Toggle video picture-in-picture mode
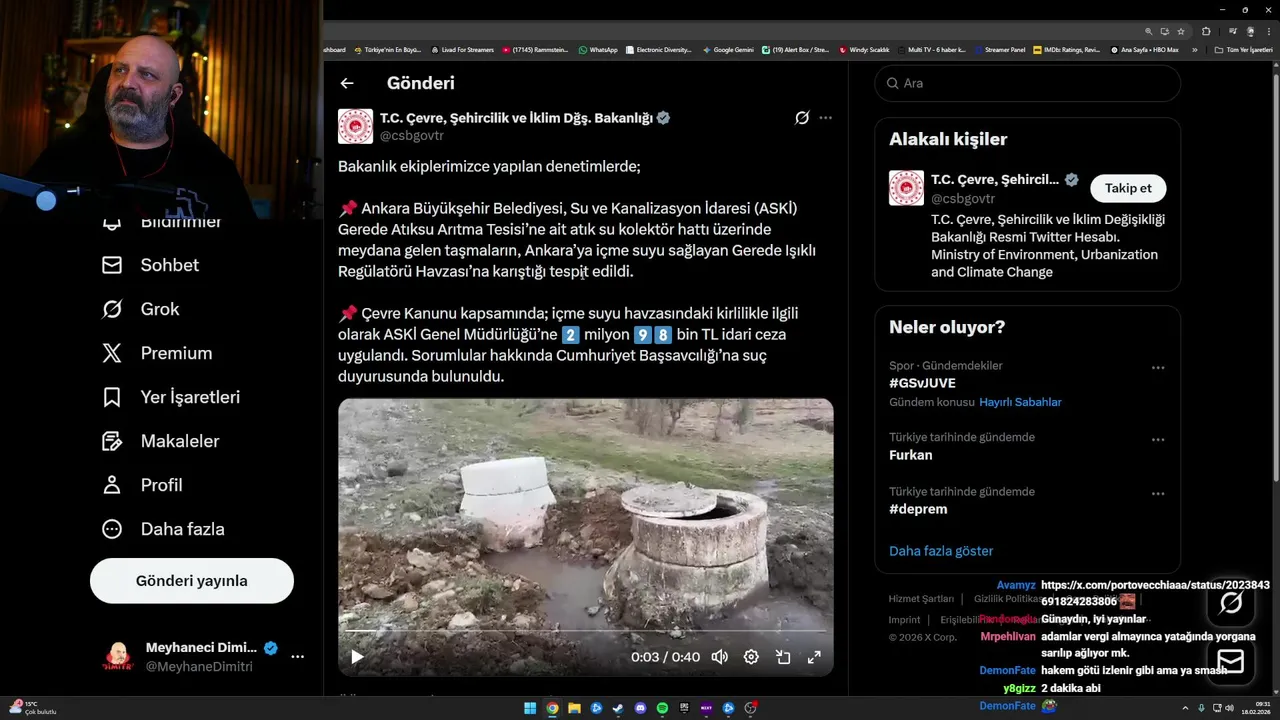This screenshot has width=1280, height=720. (783, 657)
